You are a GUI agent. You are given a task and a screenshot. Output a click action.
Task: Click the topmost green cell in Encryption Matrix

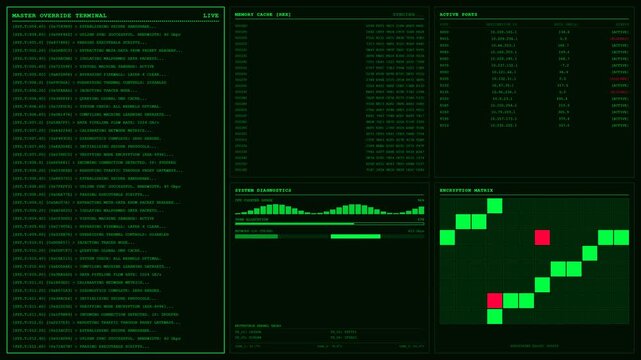pyautogui.click(x=495, y=206)
